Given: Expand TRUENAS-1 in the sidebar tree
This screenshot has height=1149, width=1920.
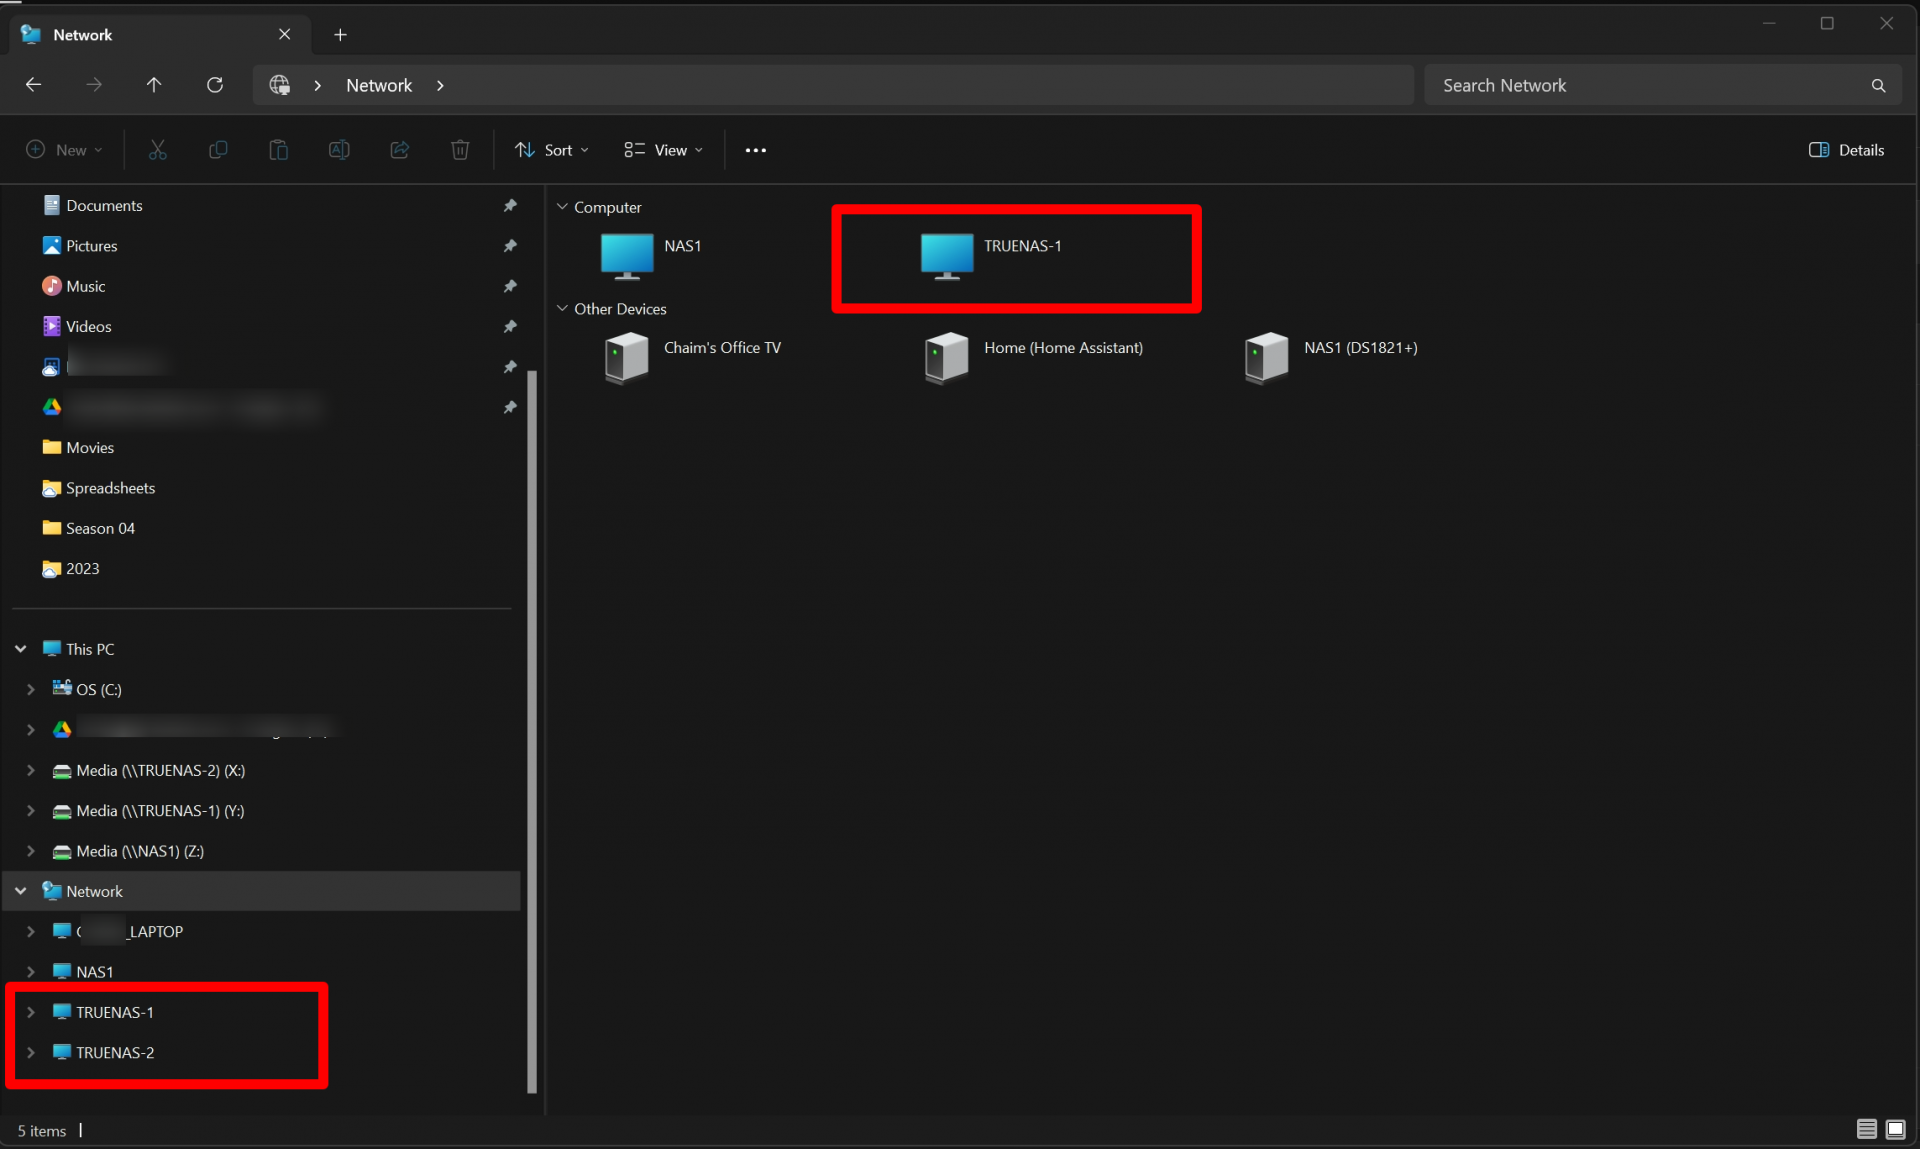Looking at the screenshot, I should (30, 1012).
